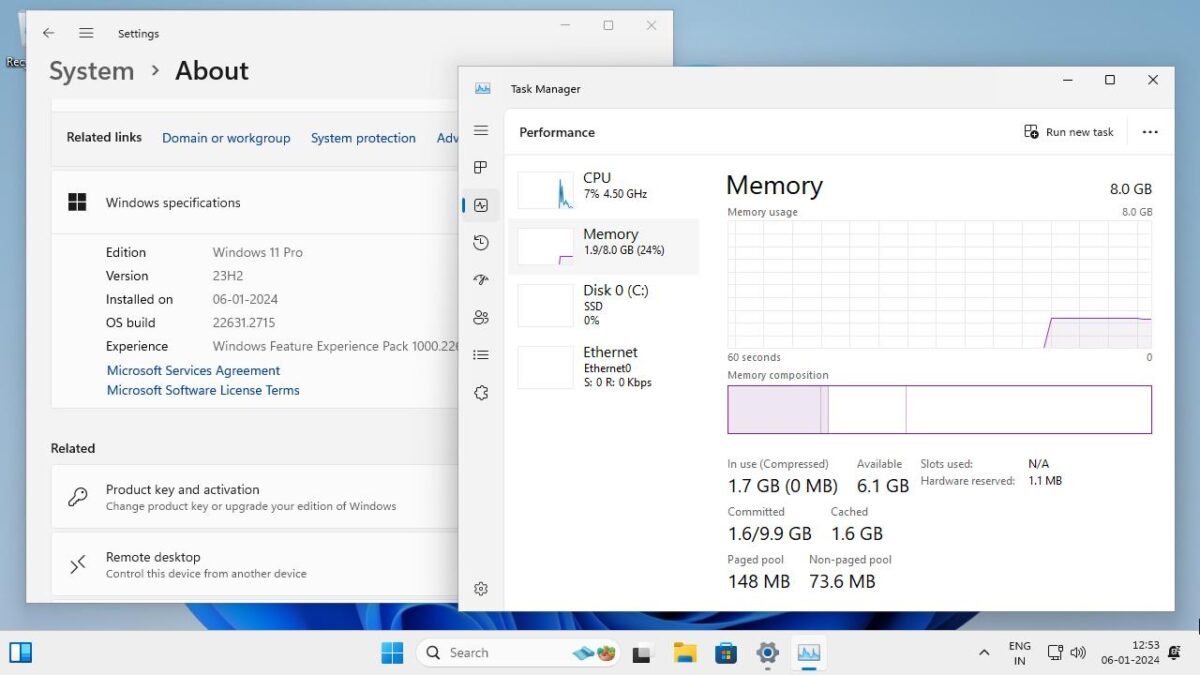Open volume control from system tray

[1078, 652]
